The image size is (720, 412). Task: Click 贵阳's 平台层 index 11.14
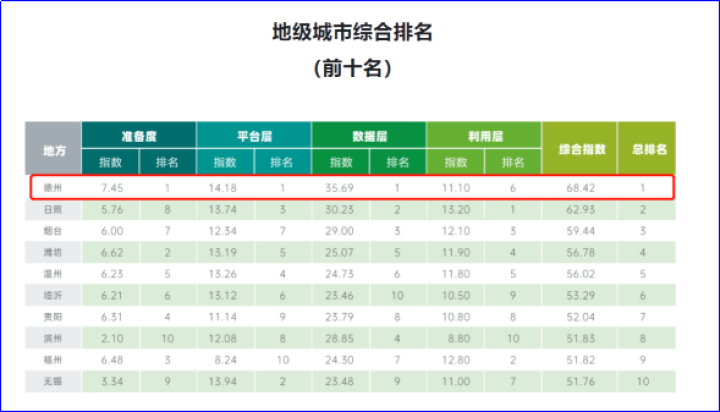[x=223, y=317]
